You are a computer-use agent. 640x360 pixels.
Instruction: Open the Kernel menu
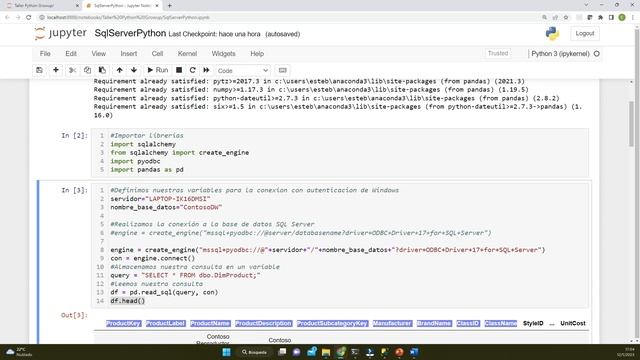pos(187,53)
